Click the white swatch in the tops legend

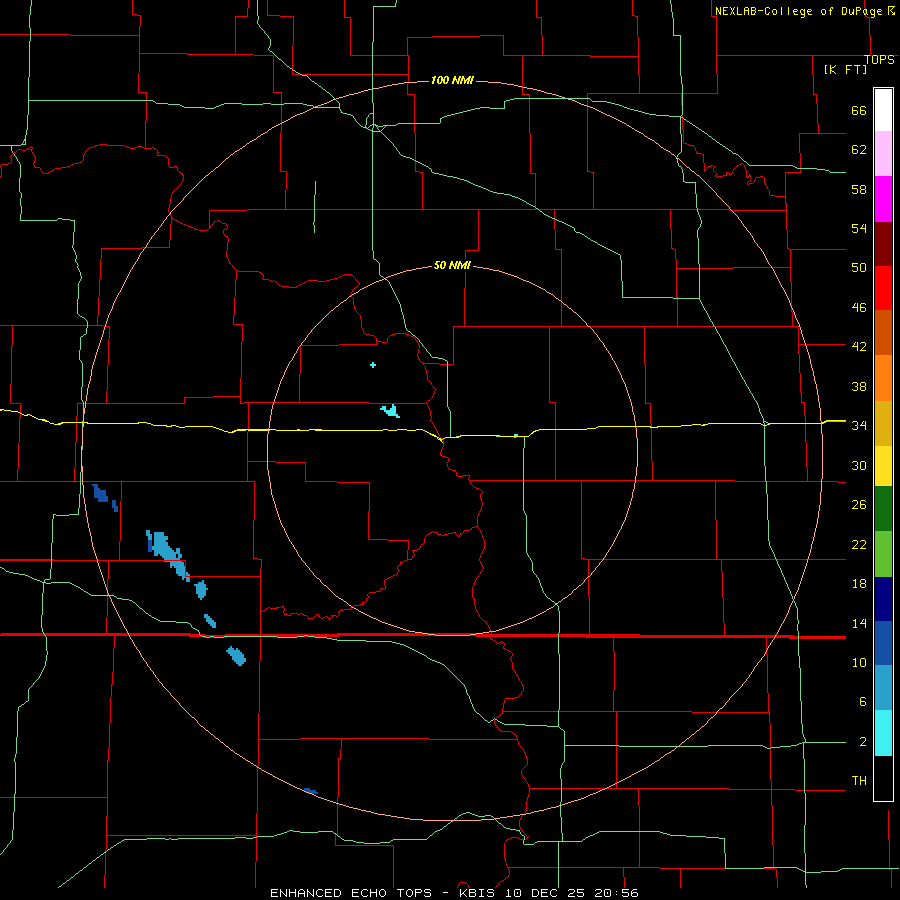point(883,110)
